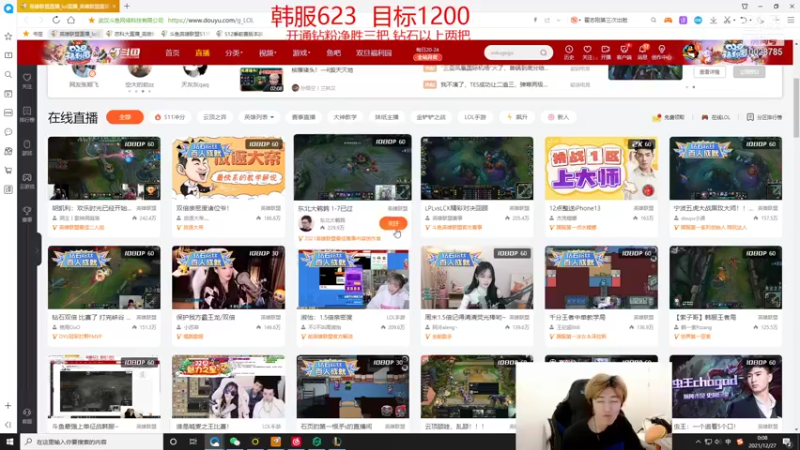Open the 挑战1区上大师 stream thumbnail
Screen dimensions: 800x450
601,168
